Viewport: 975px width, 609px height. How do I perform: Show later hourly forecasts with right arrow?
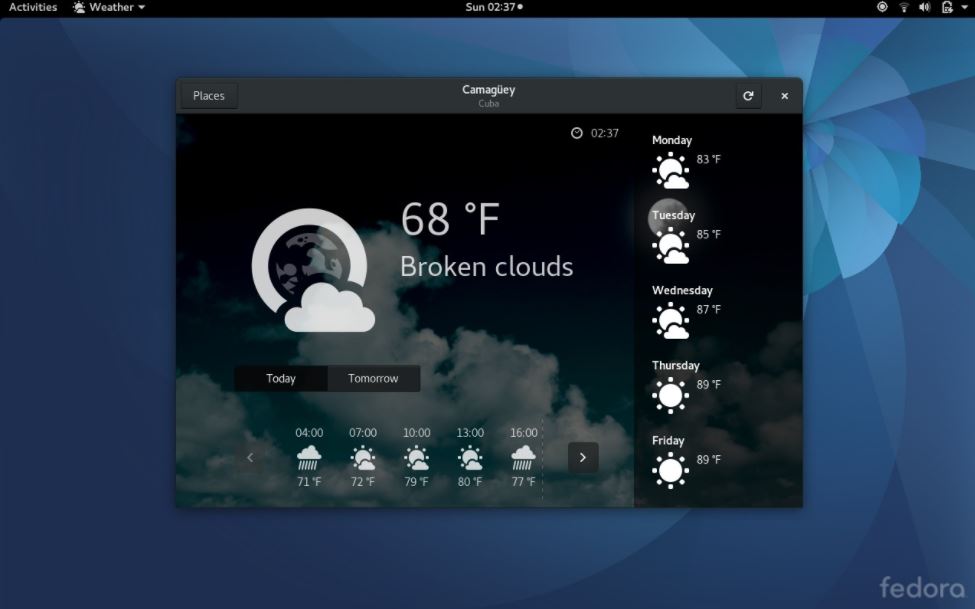point(583,457)
